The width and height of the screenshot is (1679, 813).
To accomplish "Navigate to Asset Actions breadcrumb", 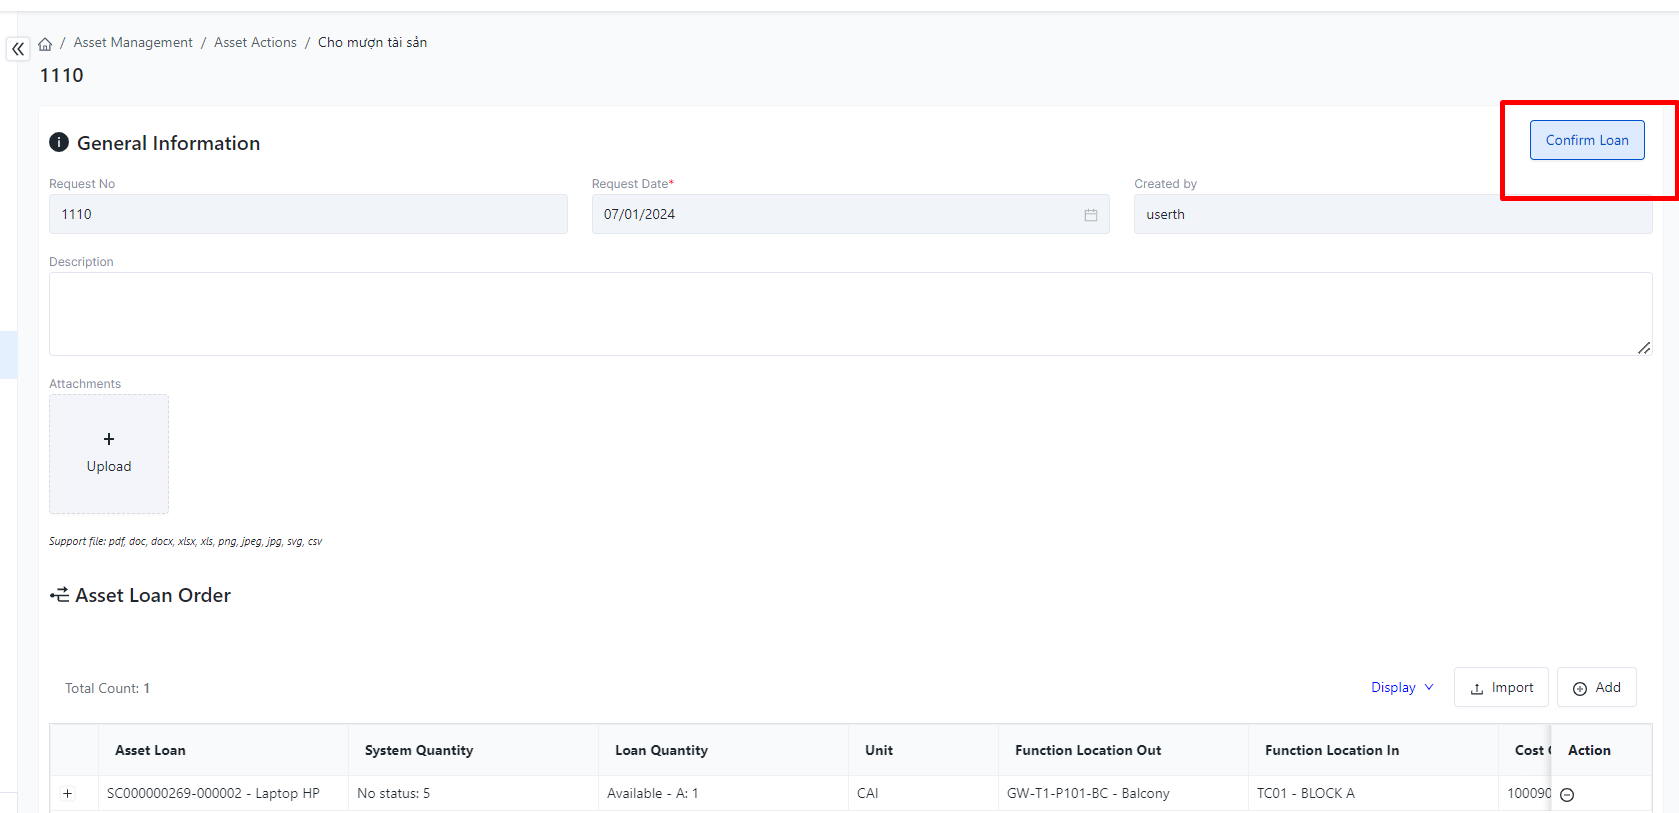I will point(255,43).
